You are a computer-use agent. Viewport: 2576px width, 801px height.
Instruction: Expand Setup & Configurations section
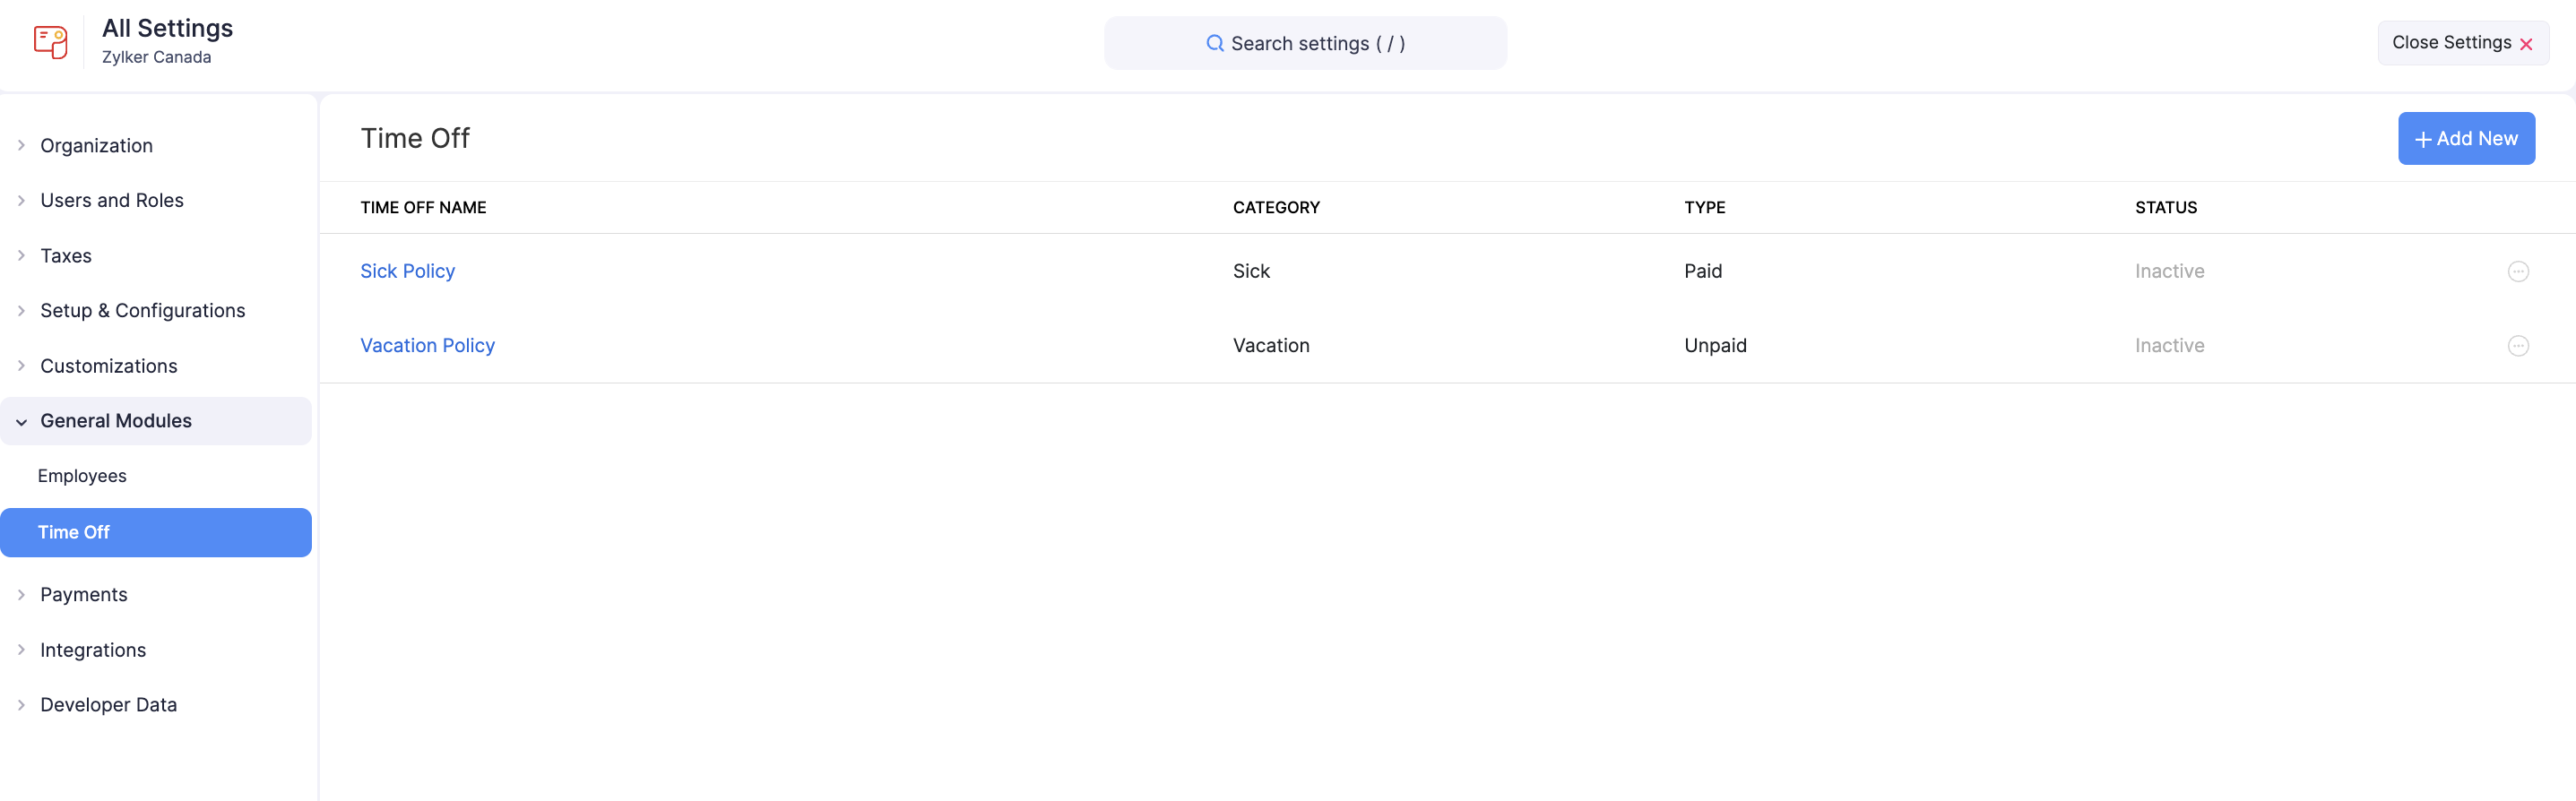(21, 311)
